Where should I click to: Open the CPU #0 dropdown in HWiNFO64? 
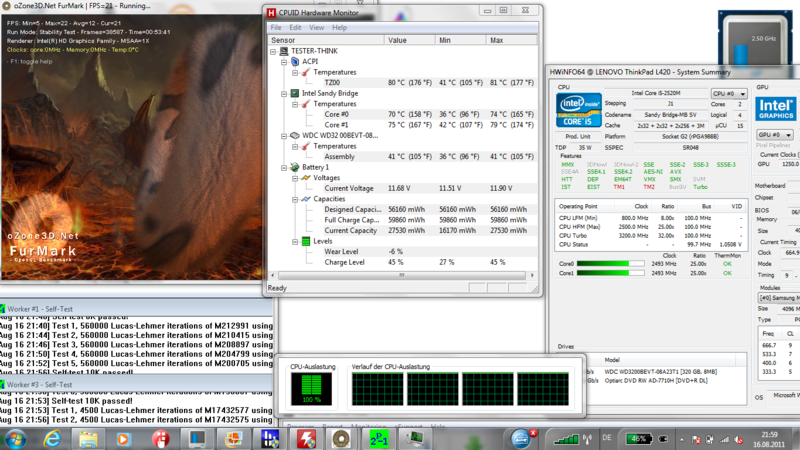(x=729, y=93)
